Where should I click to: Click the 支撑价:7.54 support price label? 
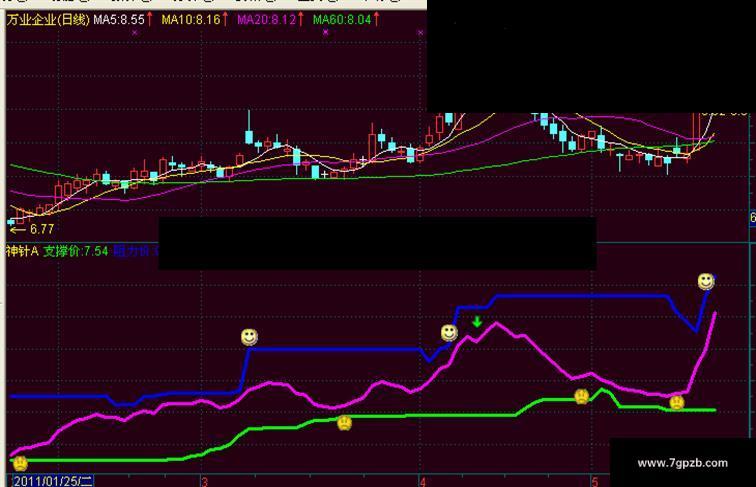point(76,251)
